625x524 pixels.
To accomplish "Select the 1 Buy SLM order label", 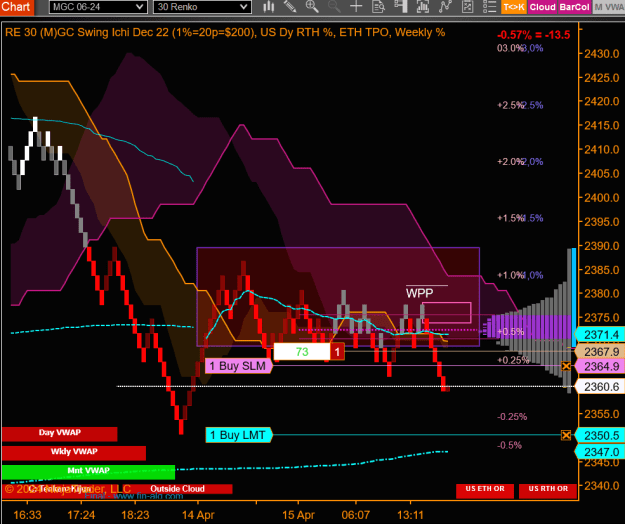I will tap(239, 366).
